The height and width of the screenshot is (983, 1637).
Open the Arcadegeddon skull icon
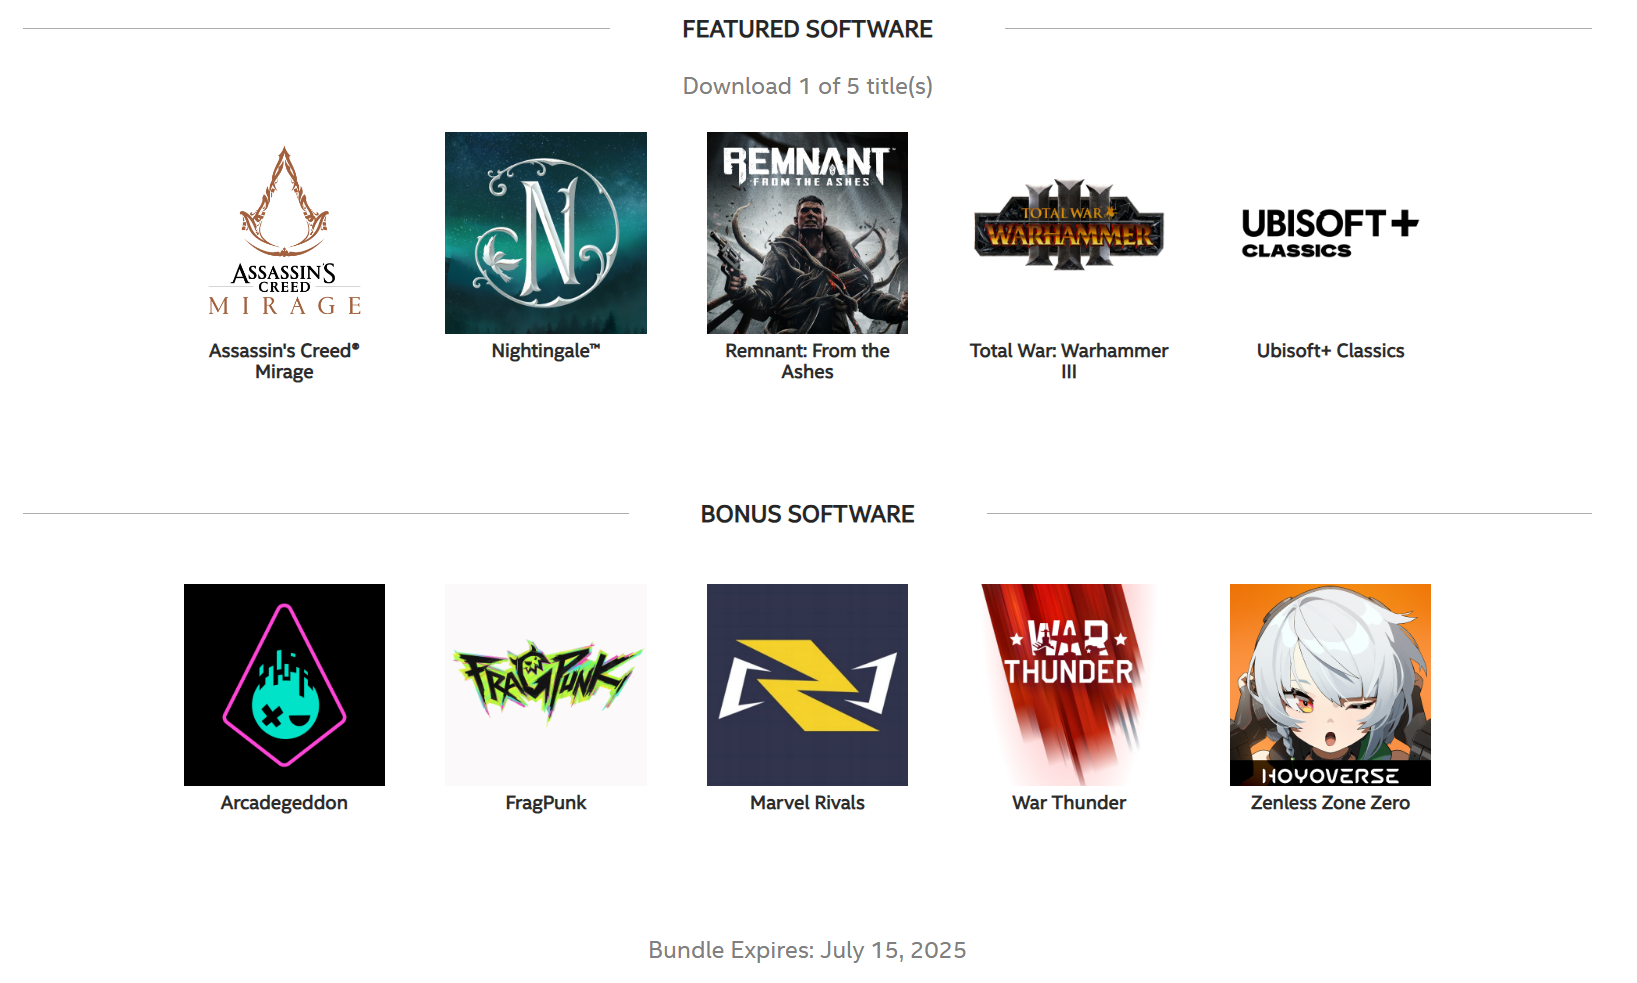(x=284, y=684)
